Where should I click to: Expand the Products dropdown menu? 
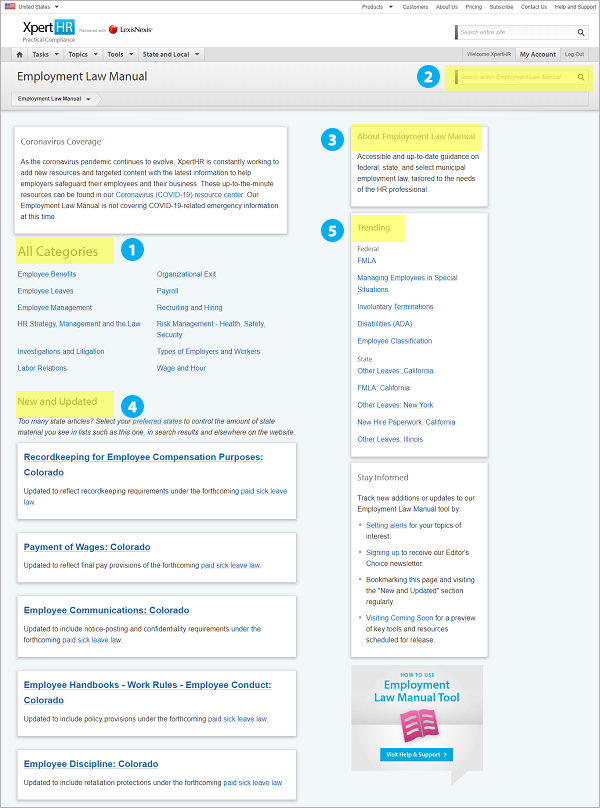tap(391, 7)
